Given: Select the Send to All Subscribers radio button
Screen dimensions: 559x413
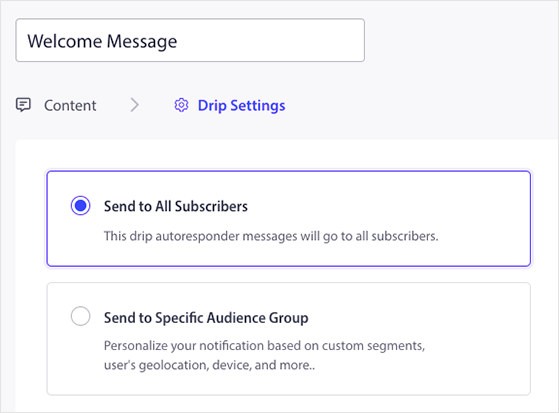Looking at the screenshot, I should point(81,205).
